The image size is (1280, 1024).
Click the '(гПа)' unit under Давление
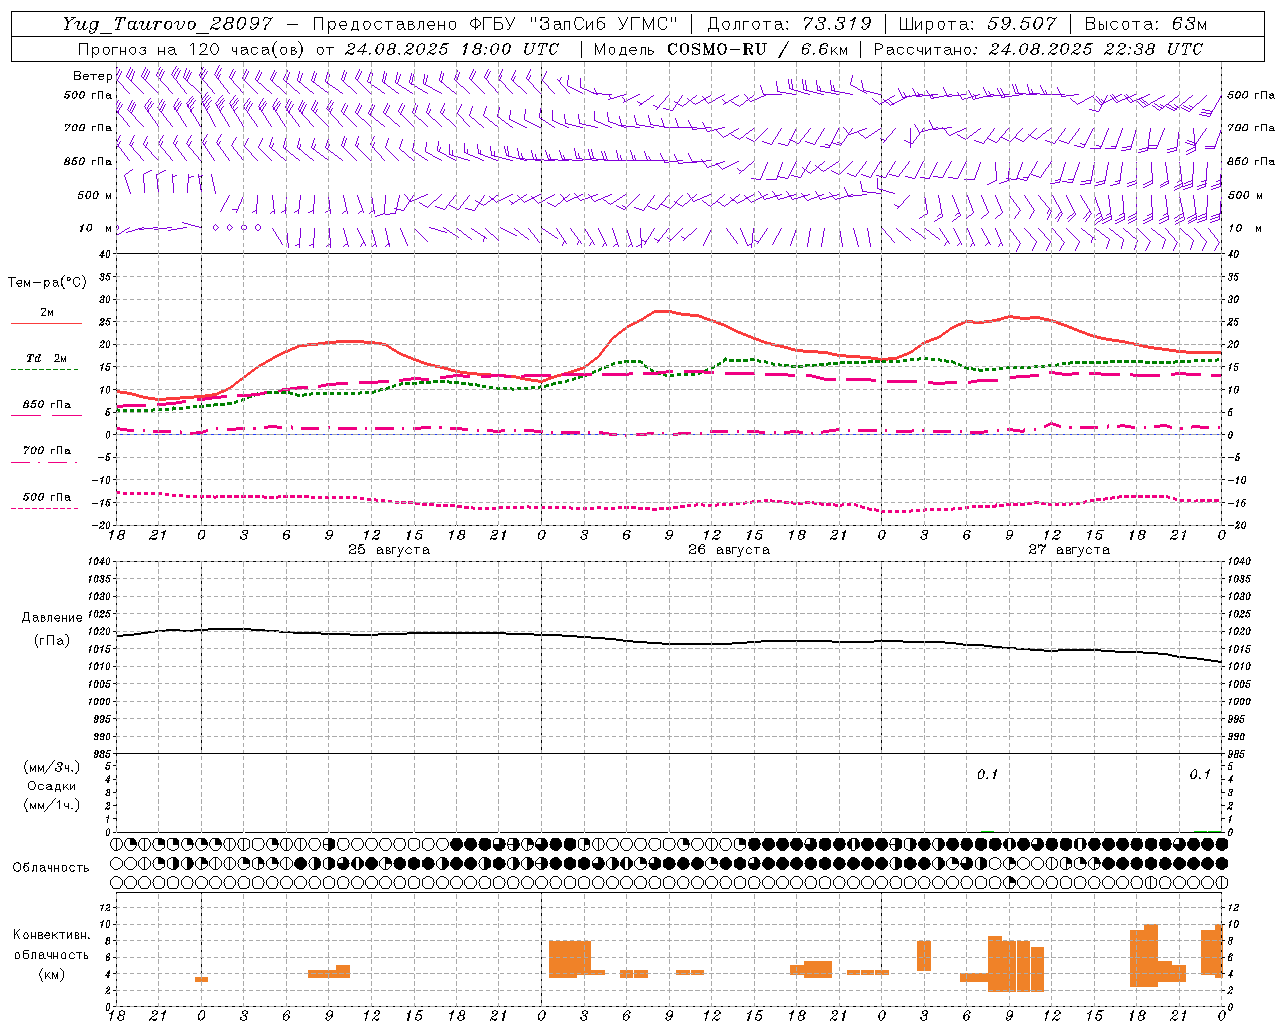pyautogui.click(x=52, y=641)
